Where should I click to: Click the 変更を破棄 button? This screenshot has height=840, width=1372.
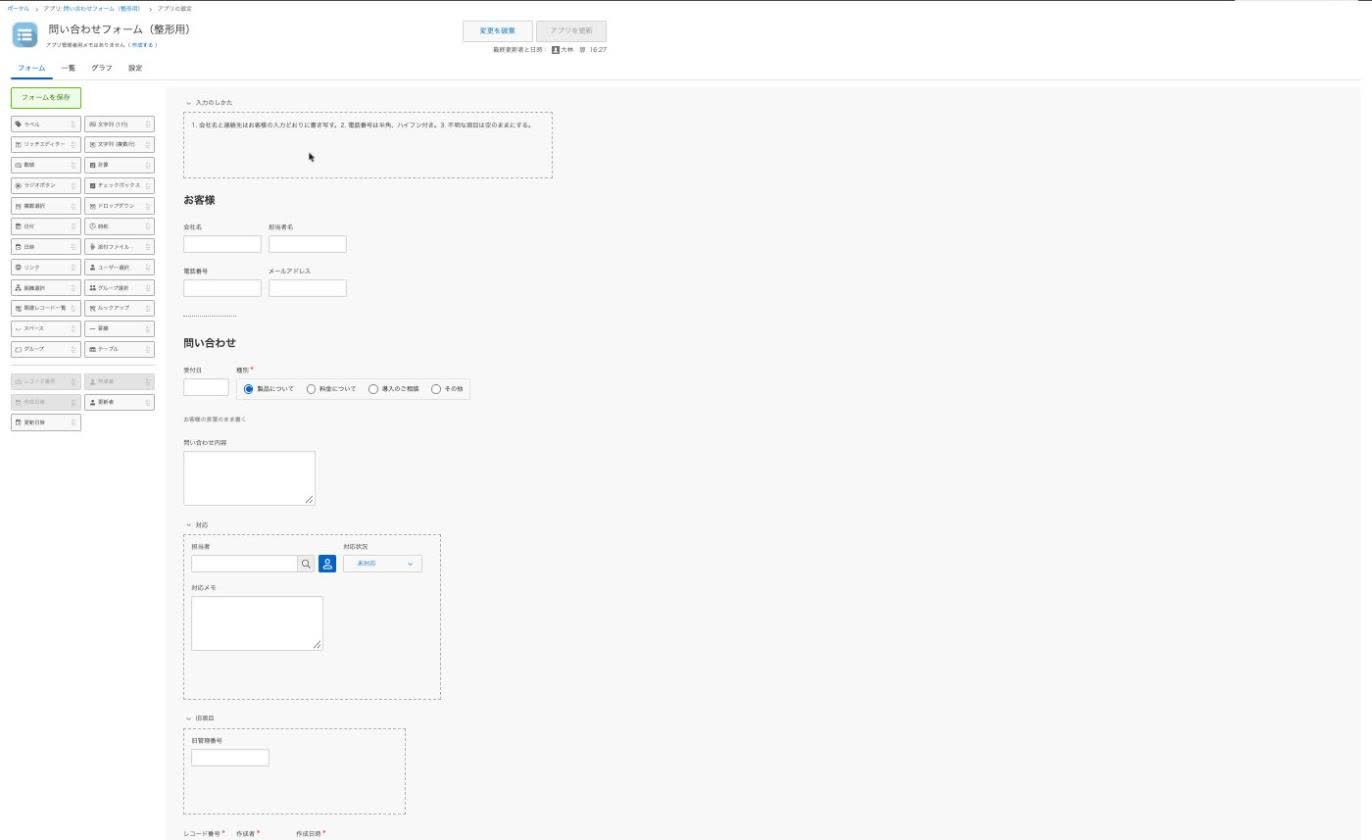click(x=498, y=31)
